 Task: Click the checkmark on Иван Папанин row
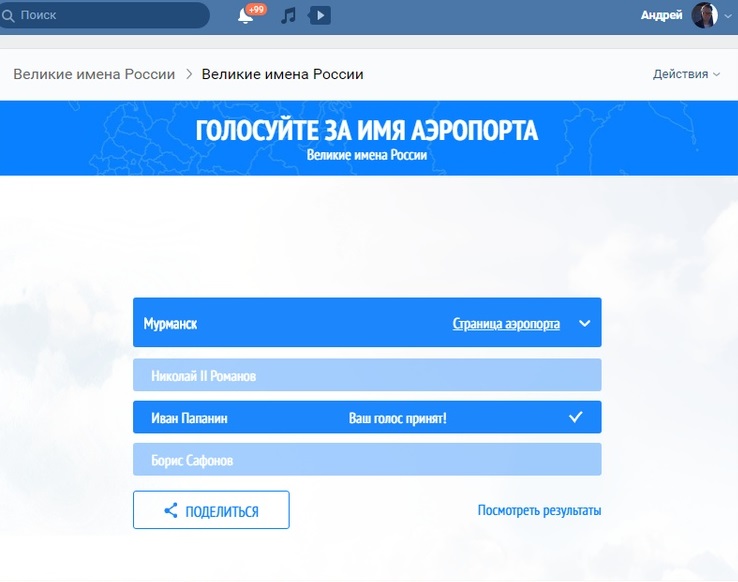pyautogui.click(x=576, y=417)
